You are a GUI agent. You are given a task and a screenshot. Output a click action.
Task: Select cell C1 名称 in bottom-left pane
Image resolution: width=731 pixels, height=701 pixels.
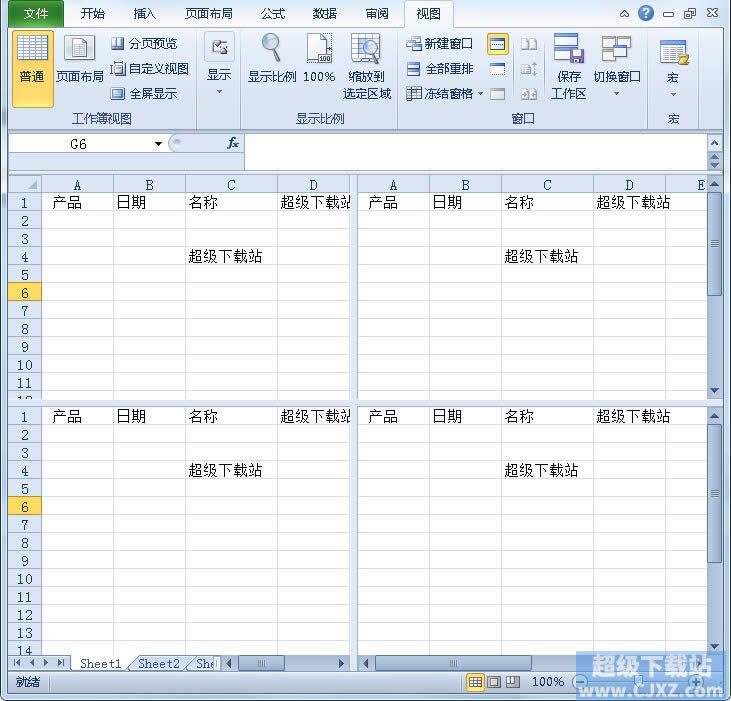click(x=231, y=416)
